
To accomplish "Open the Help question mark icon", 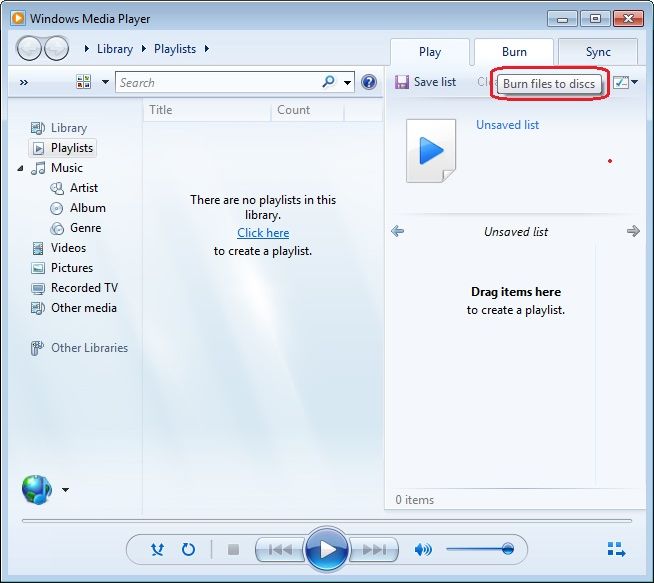I will click(x=368, y=83).
